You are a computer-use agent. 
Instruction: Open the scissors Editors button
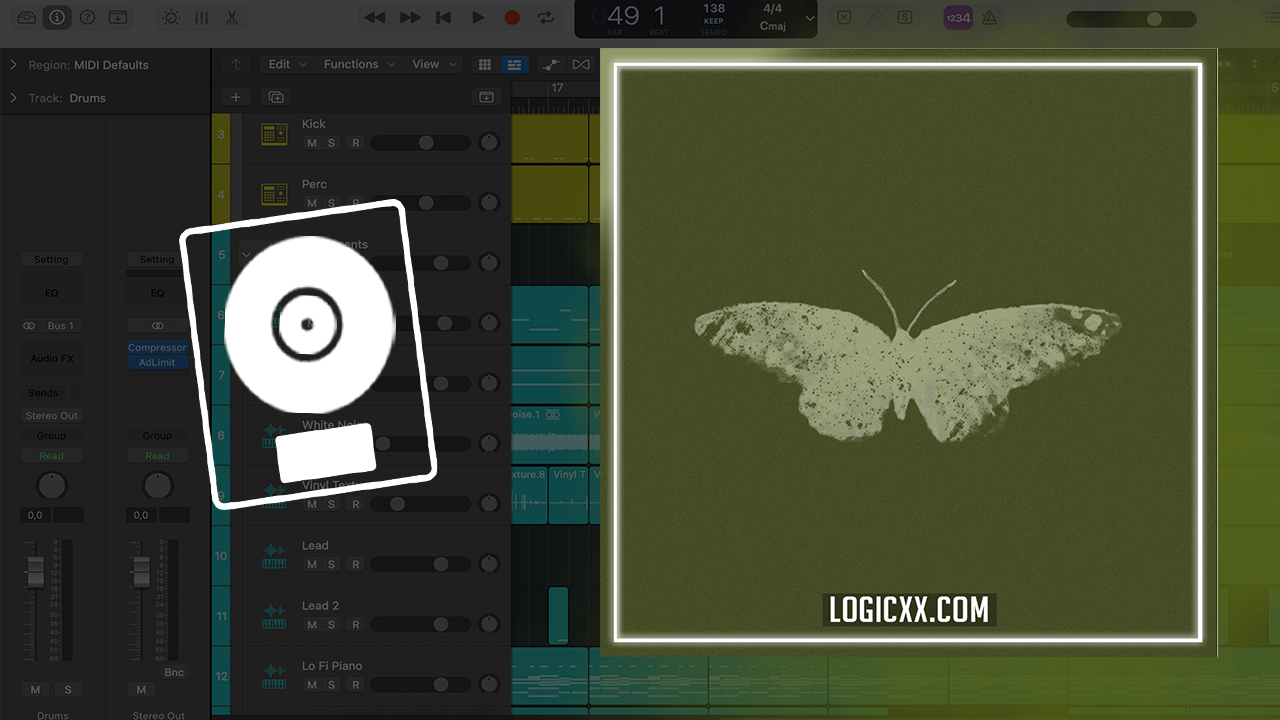231,17
